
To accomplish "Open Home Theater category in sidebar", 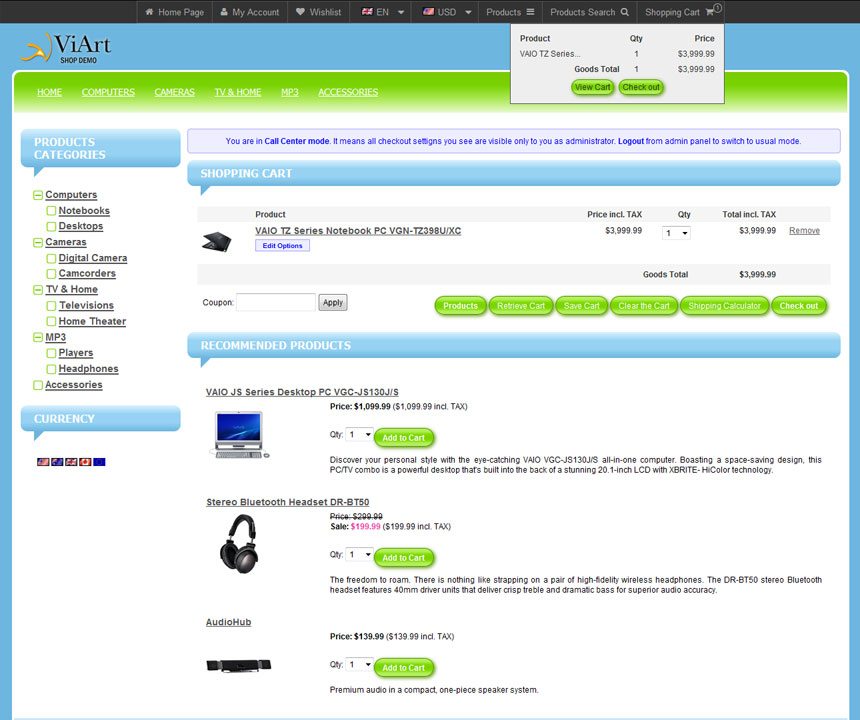I will pos(92,321).
